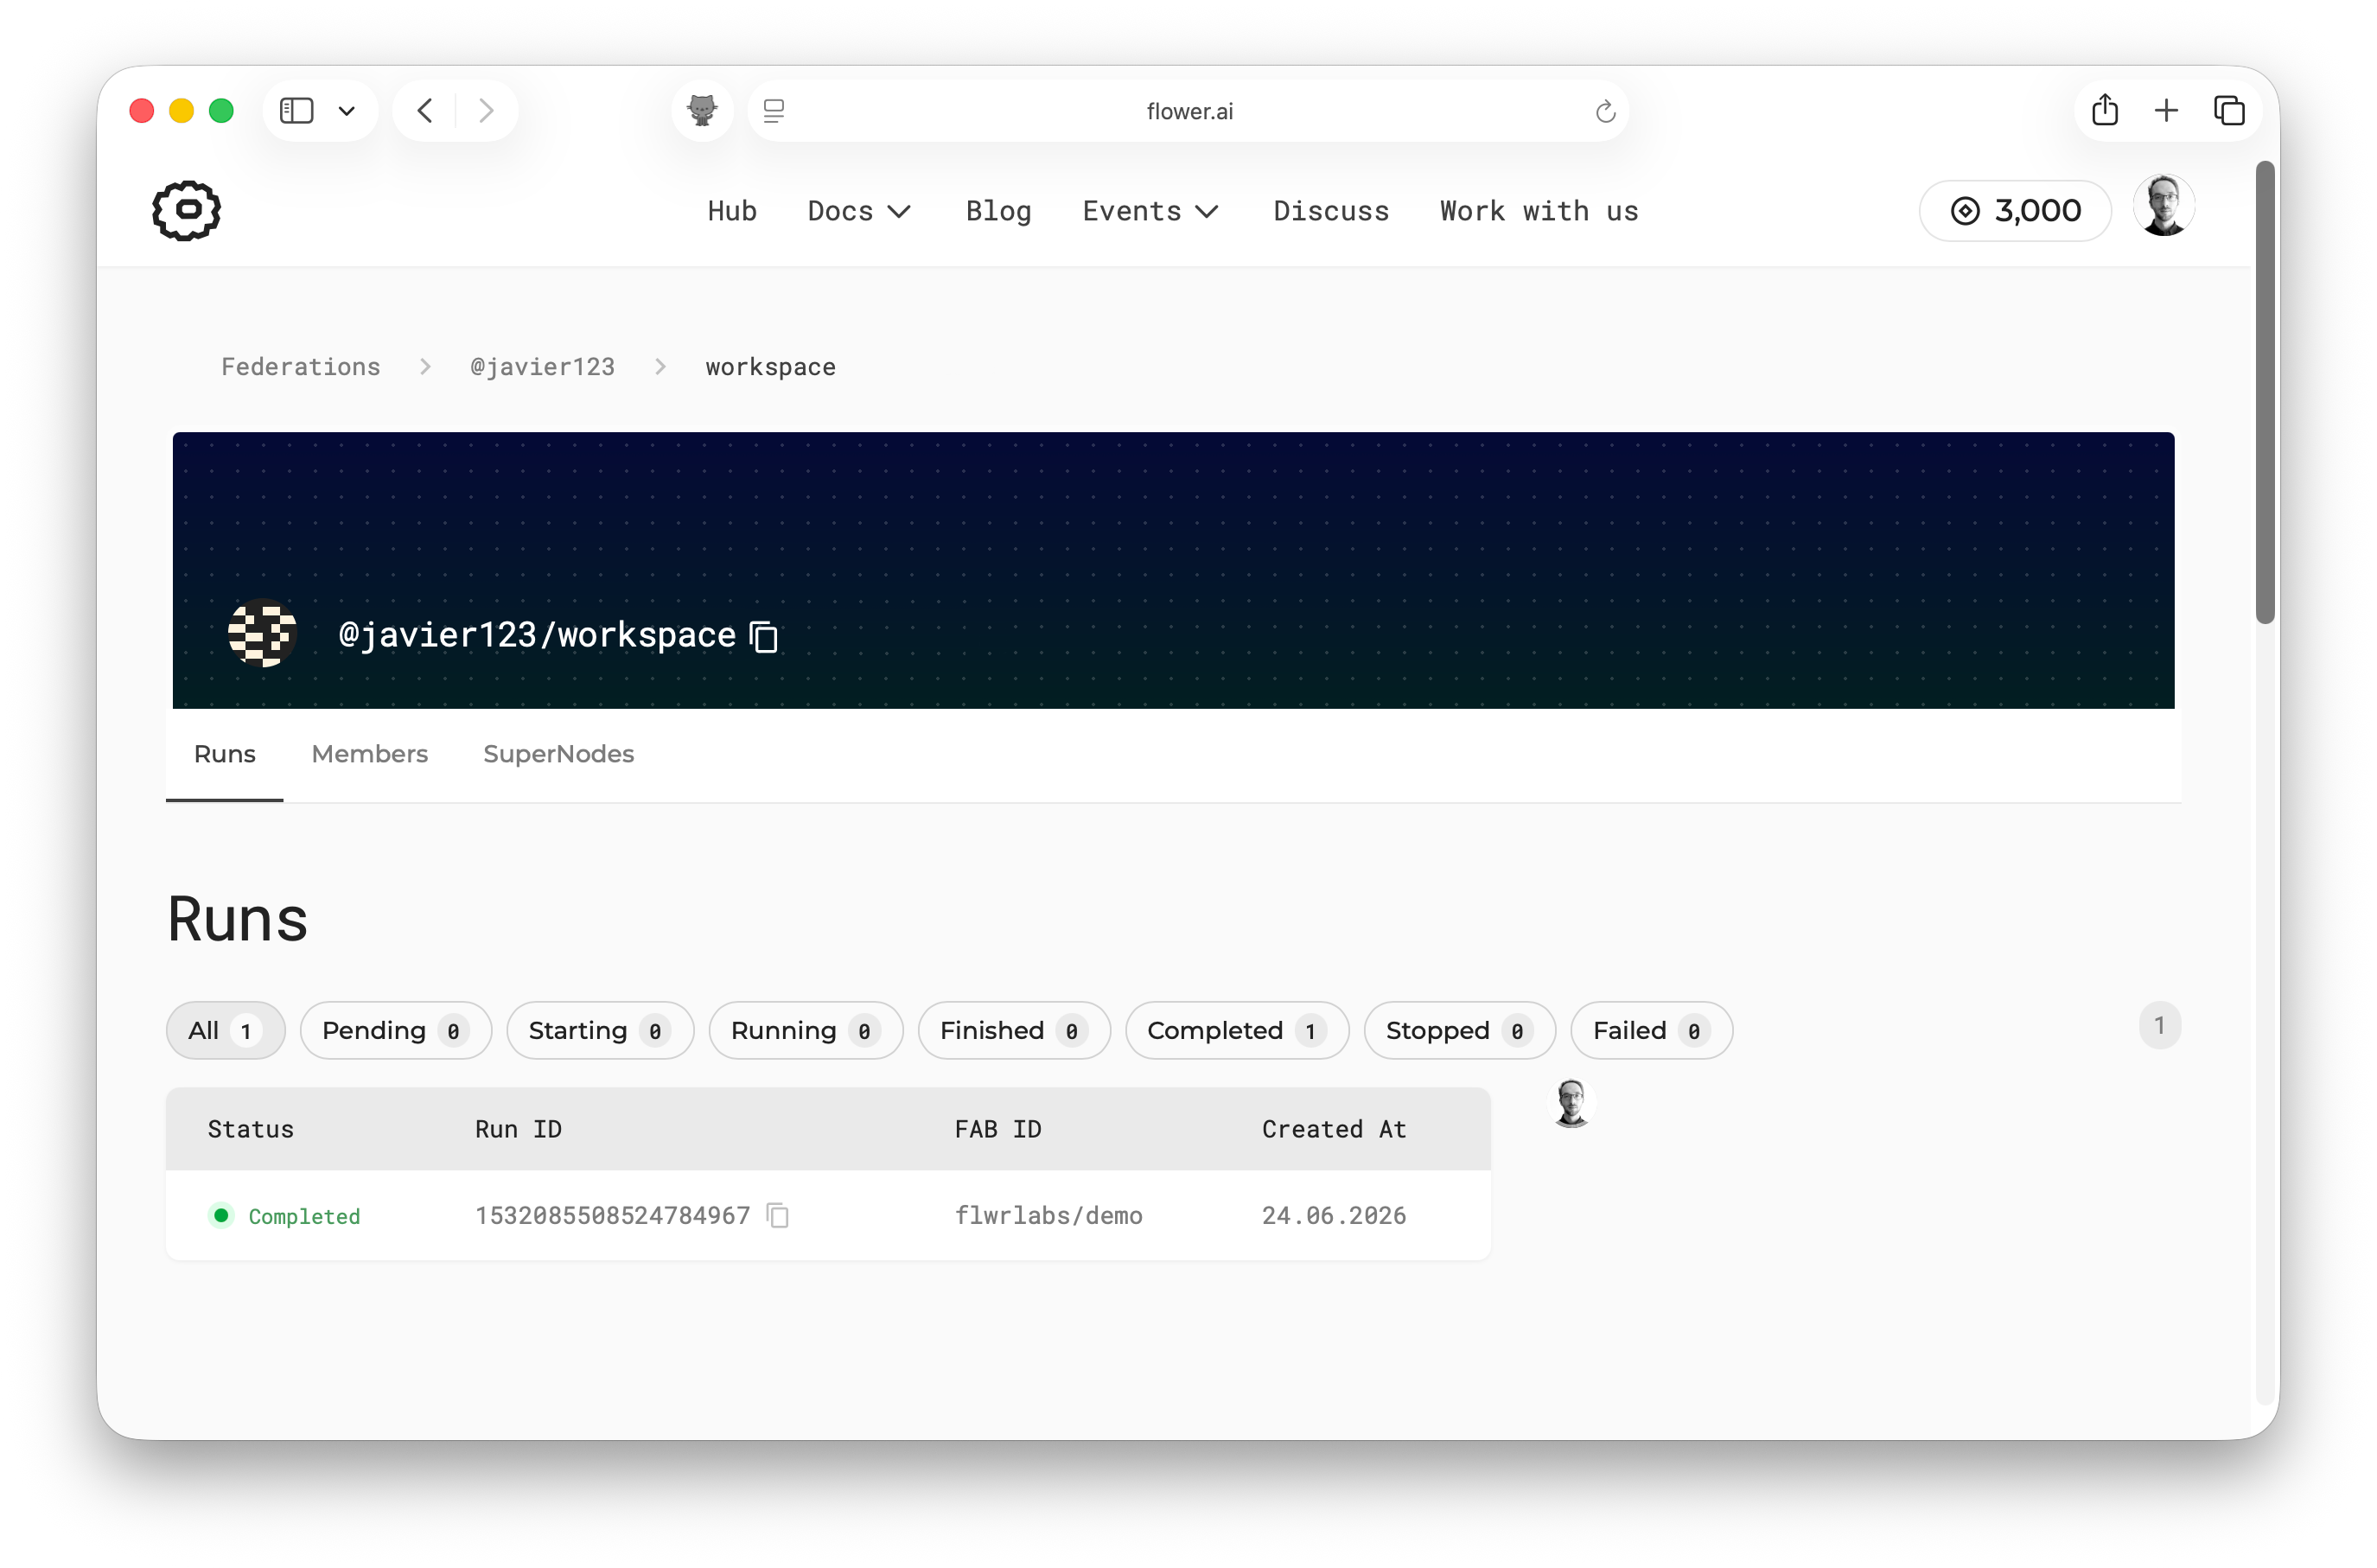Open the Work with us link
This screenshot has height=1568, width=2377.
[x=1539, y=211]
